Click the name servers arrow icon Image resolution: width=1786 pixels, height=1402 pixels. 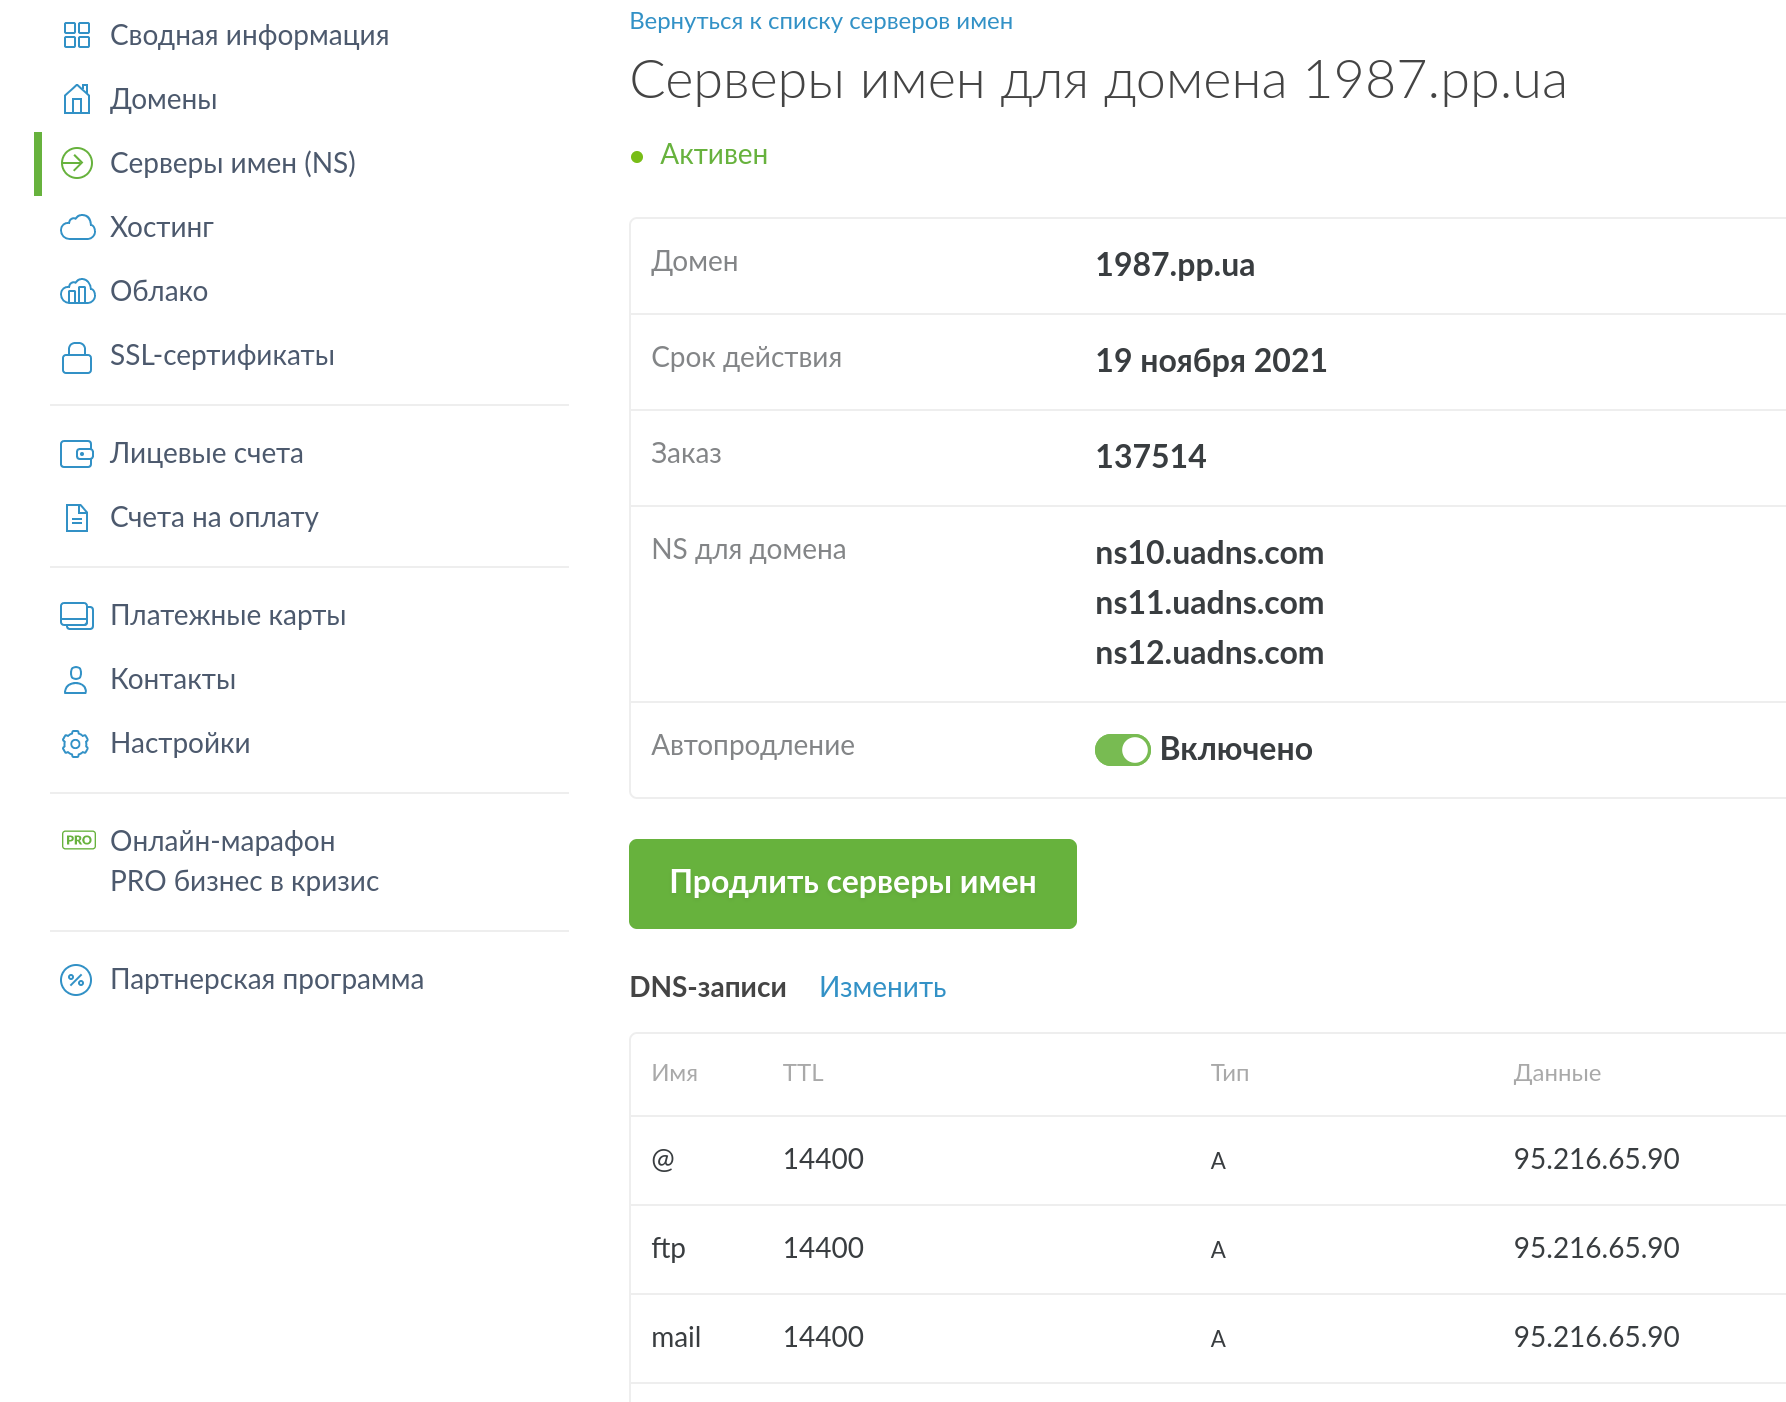[x=77, y=163]
